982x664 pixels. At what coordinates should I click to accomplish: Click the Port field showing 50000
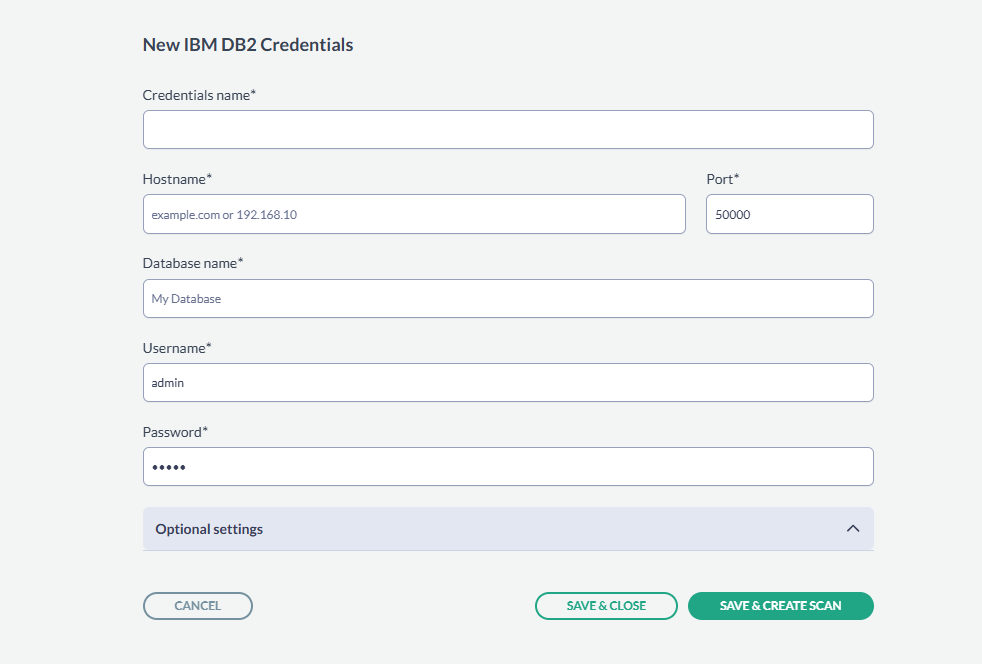point(789,214)
